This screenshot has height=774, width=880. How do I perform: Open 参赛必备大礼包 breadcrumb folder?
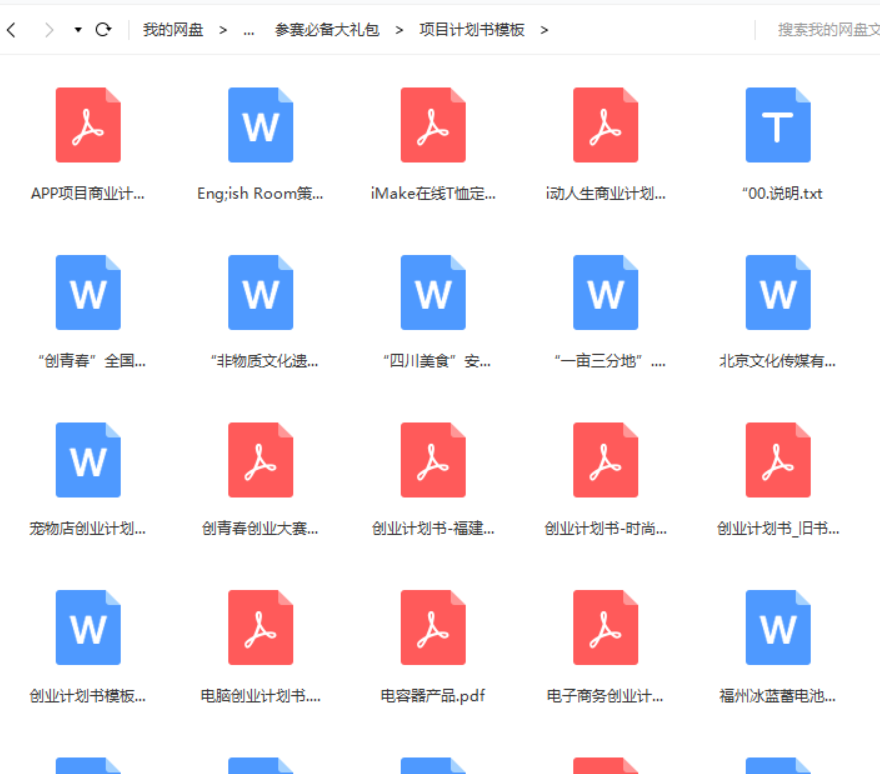tap(327, 30)
